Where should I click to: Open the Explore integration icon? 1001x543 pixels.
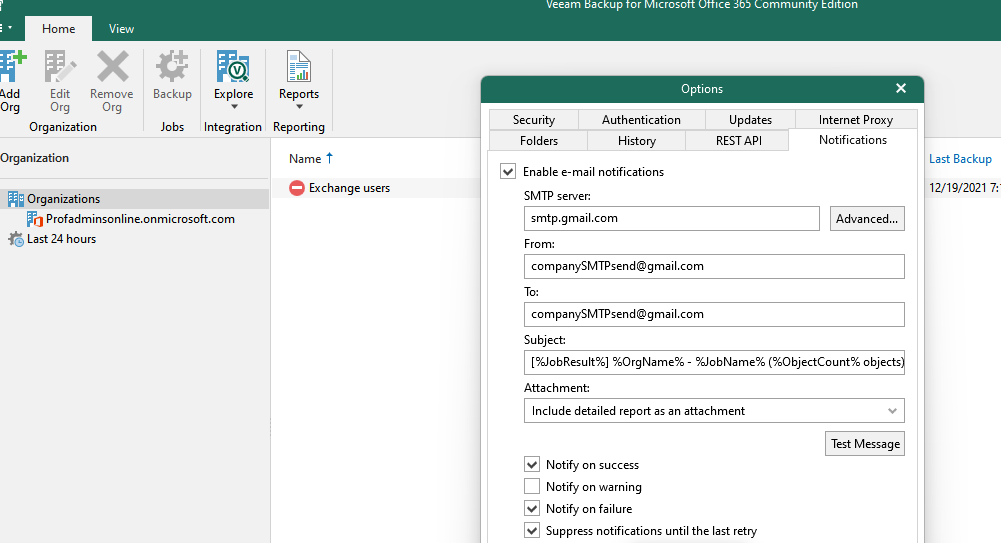(x=233, y=67)
